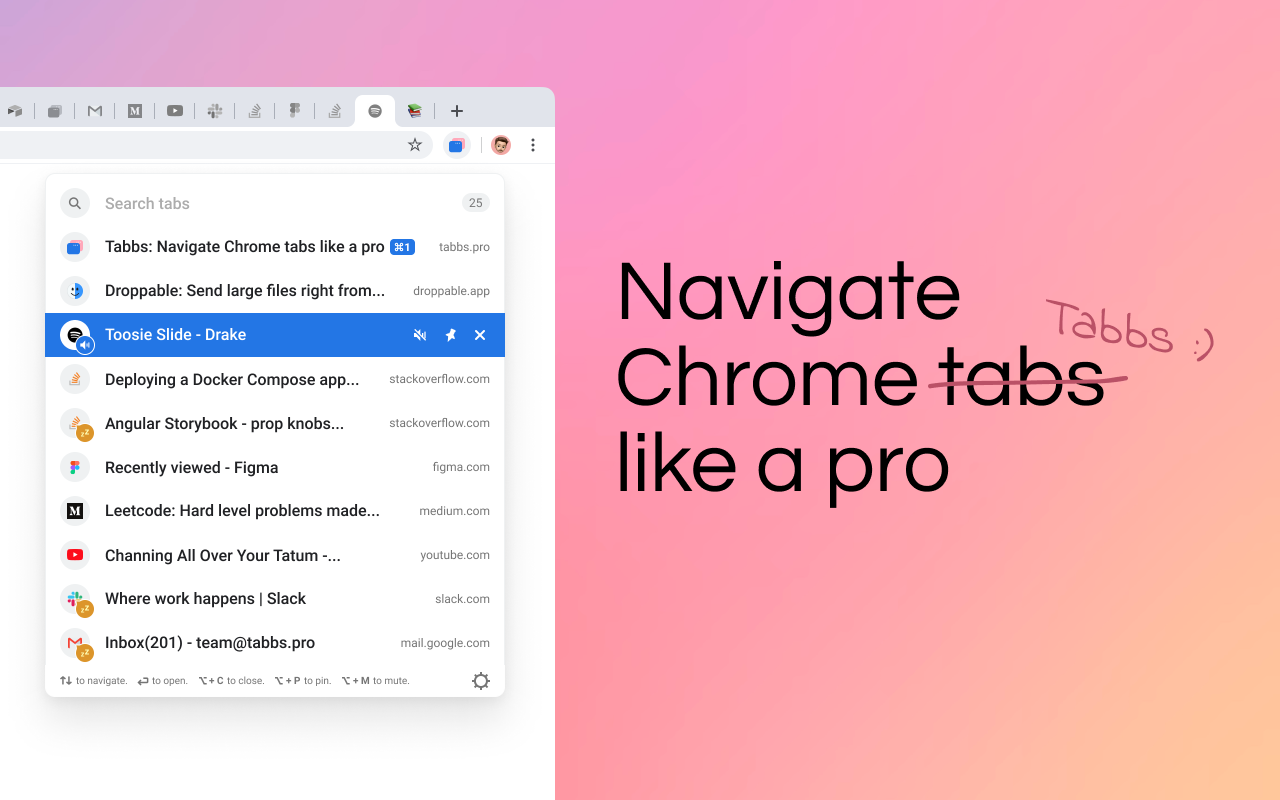Click the sleeping Stack Overflow icon on Angular row
Image resolution: width=1280 pixels, height=800 pixels.
pos(75,423)
